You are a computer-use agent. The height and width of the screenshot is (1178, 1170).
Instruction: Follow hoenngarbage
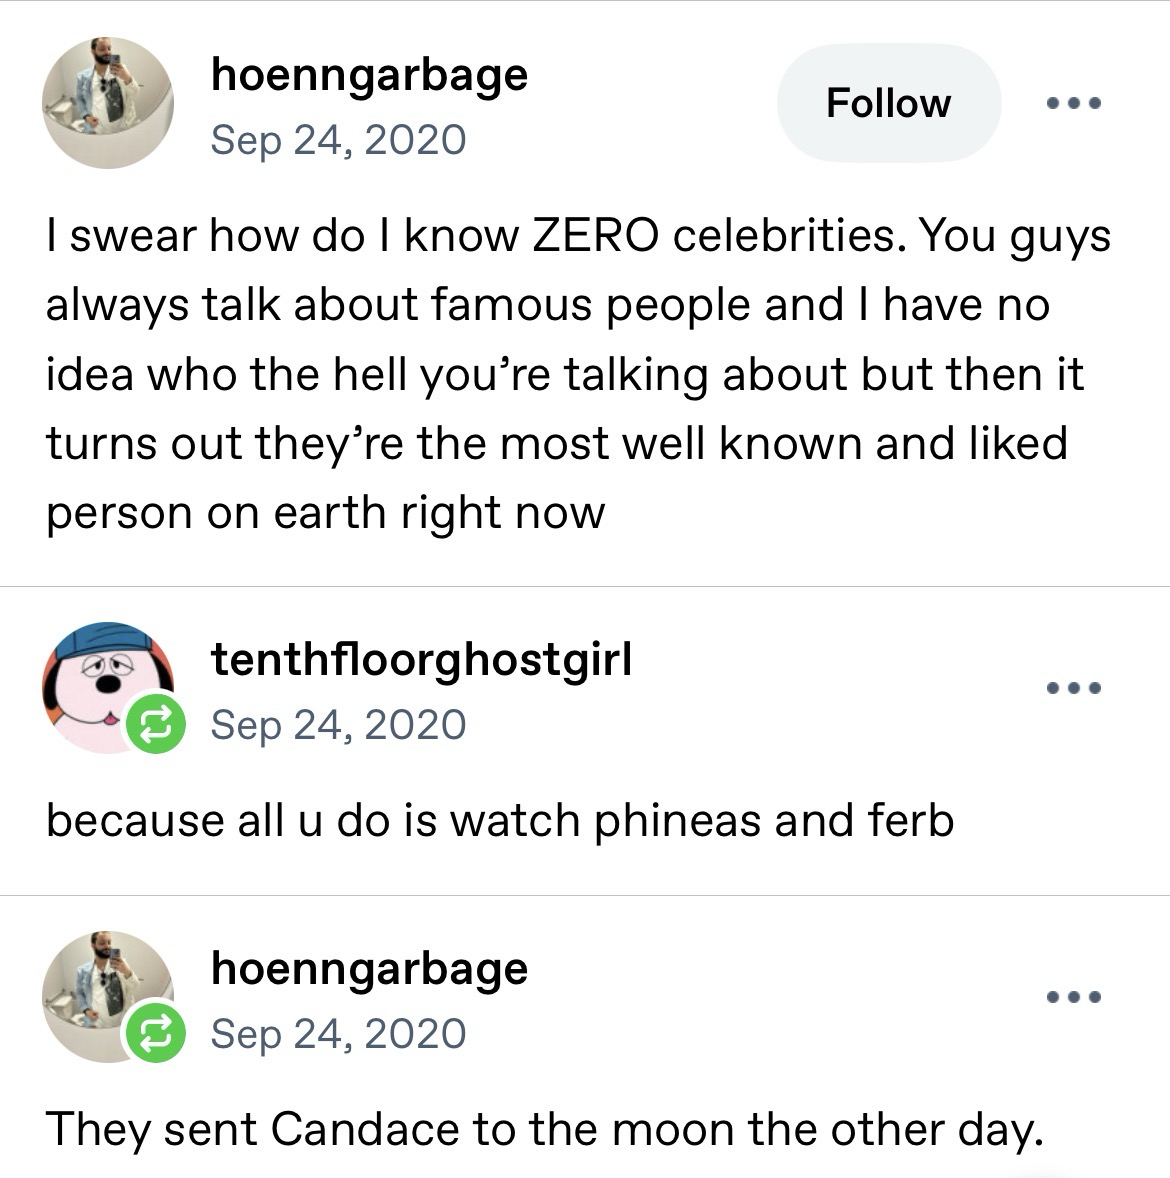pos(888,103)
